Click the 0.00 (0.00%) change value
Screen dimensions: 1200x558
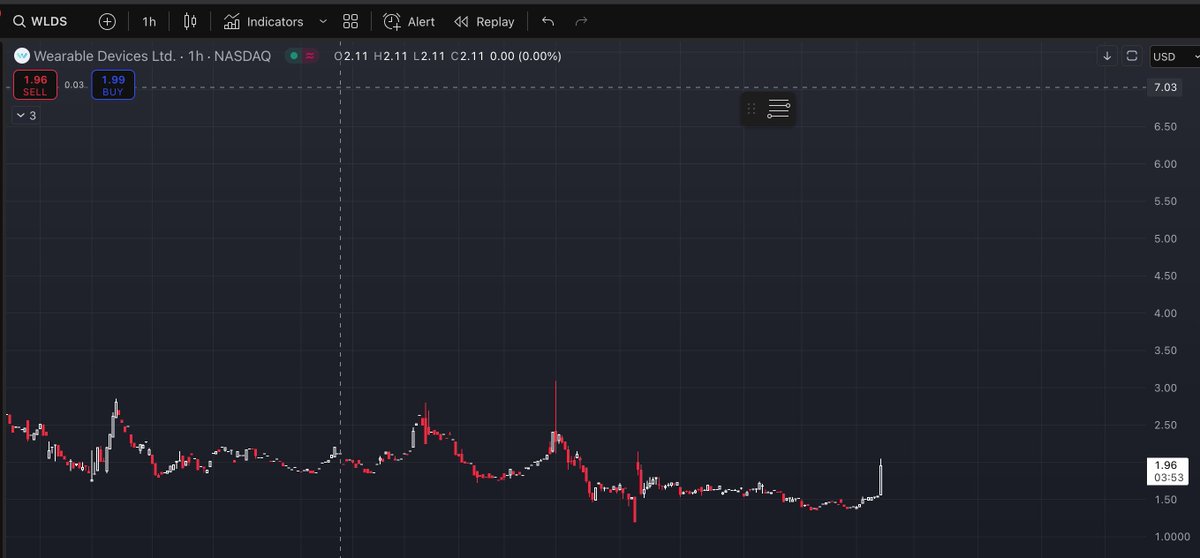527,56
